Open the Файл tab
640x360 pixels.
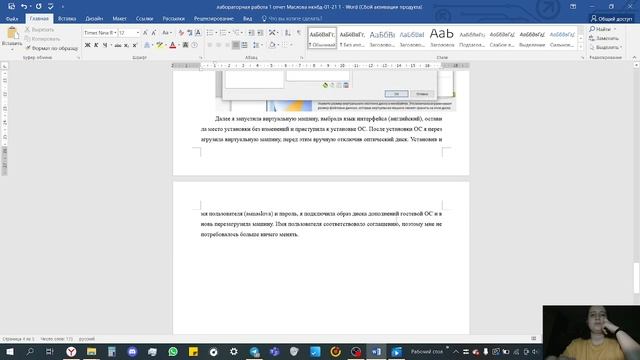[12, 18]
